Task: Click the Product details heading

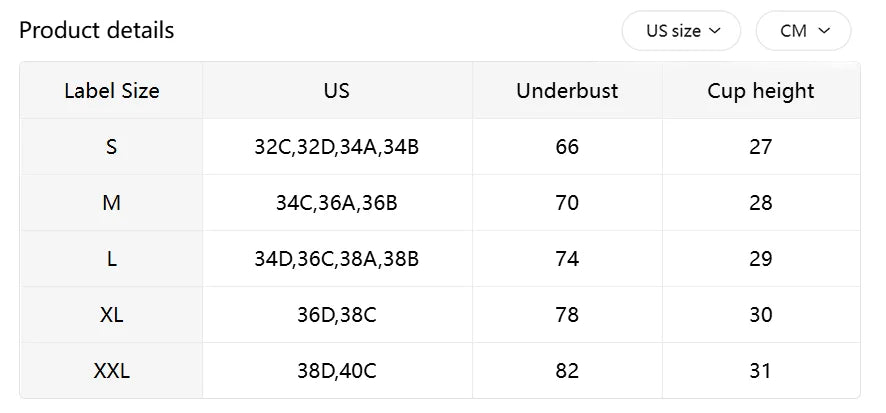Action: (x=97, y=31)
